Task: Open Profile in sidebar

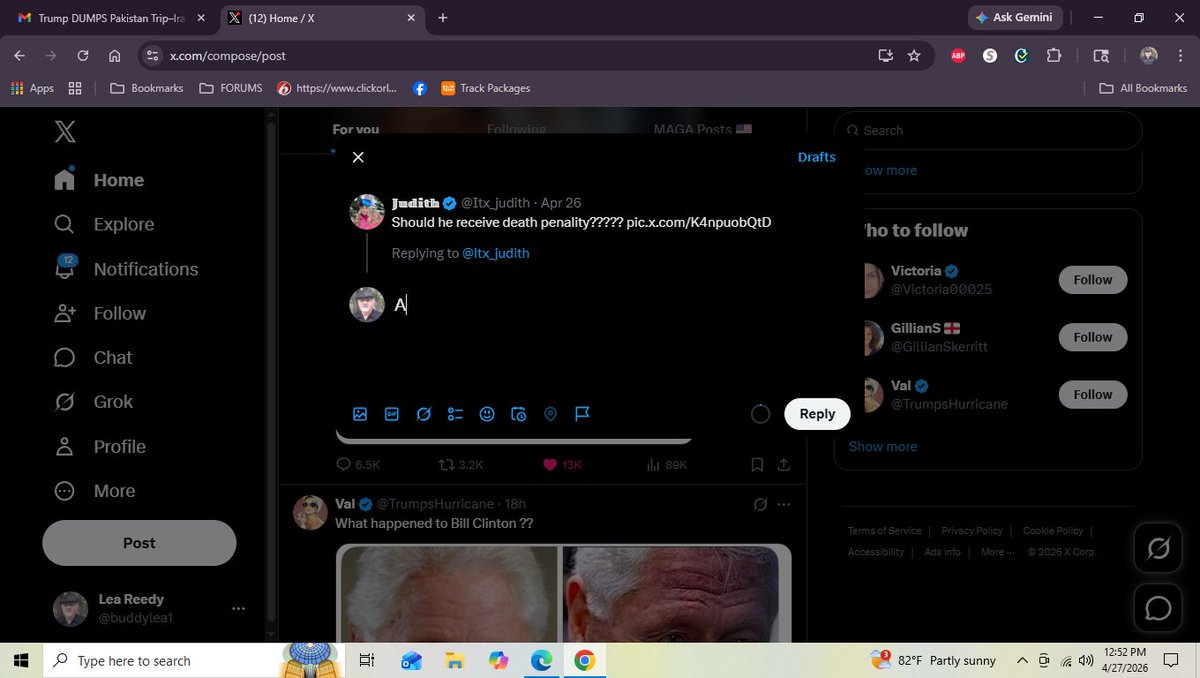Action: click(x=101, y=447)
